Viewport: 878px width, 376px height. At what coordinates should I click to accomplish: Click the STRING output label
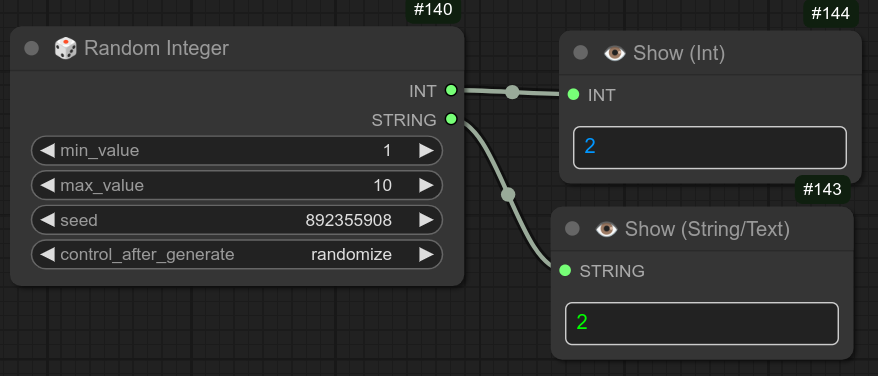(404, 120)
